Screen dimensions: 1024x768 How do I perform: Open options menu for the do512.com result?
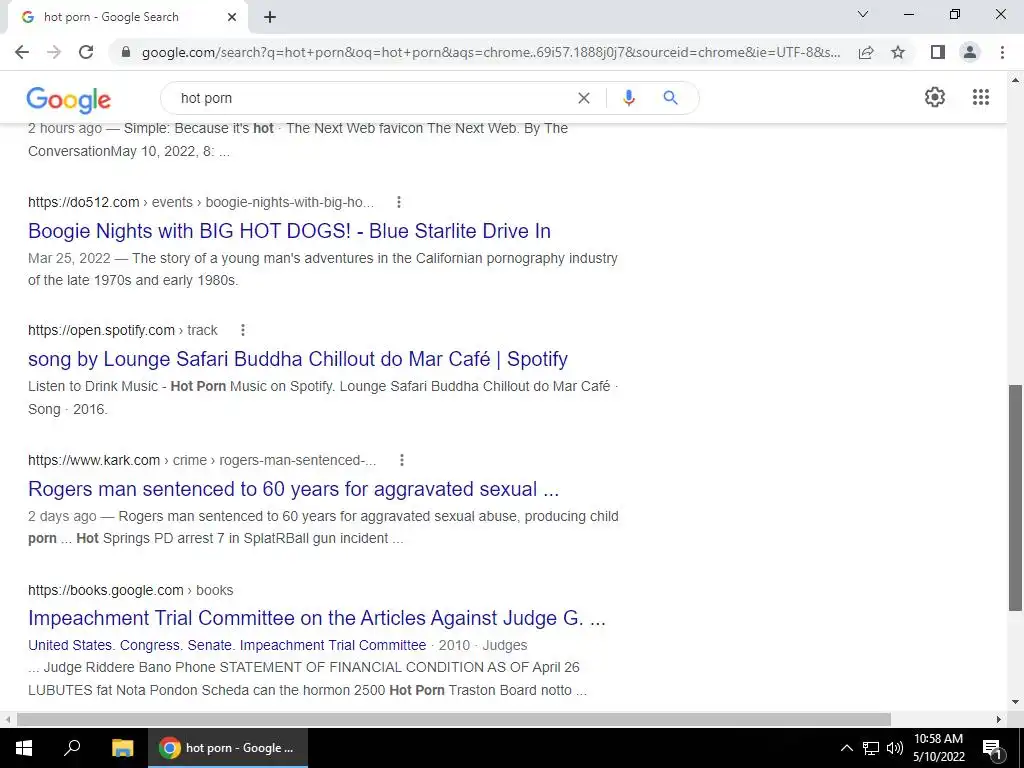[399, 202]
